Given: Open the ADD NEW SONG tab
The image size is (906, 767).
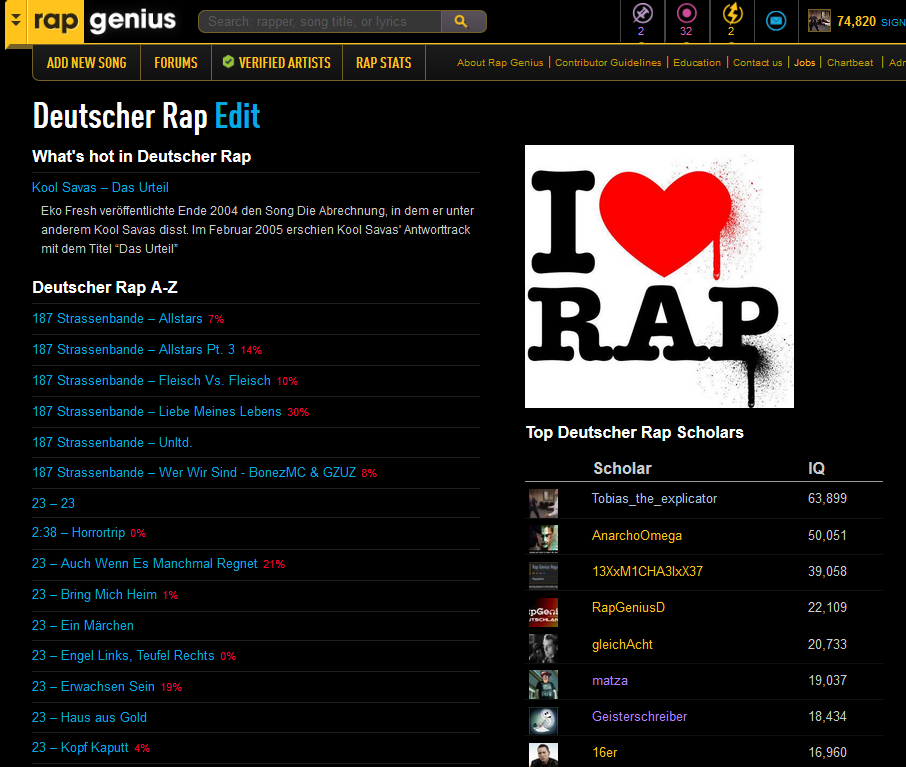Looking at the screenshot, I should click(x=86, y=62).
